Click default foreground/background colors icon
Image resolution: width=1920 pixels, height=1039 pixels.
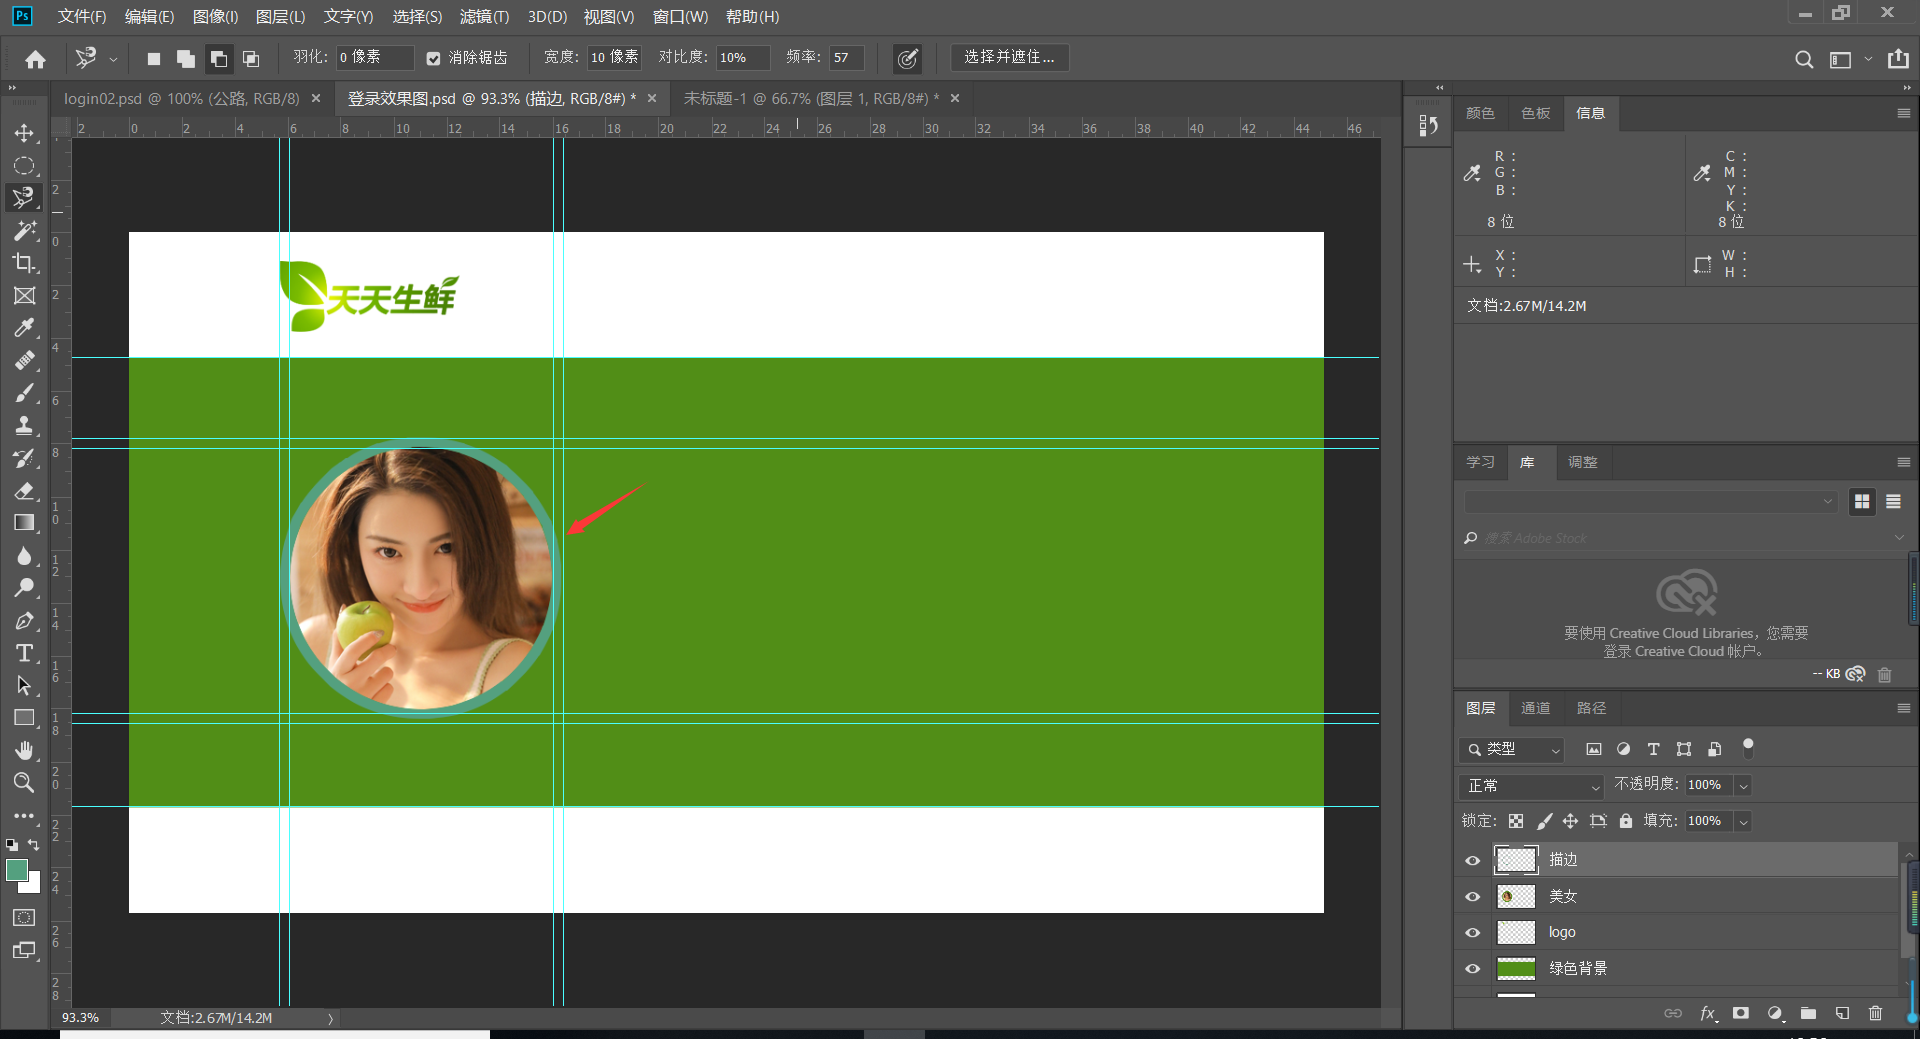coord(12,844)
